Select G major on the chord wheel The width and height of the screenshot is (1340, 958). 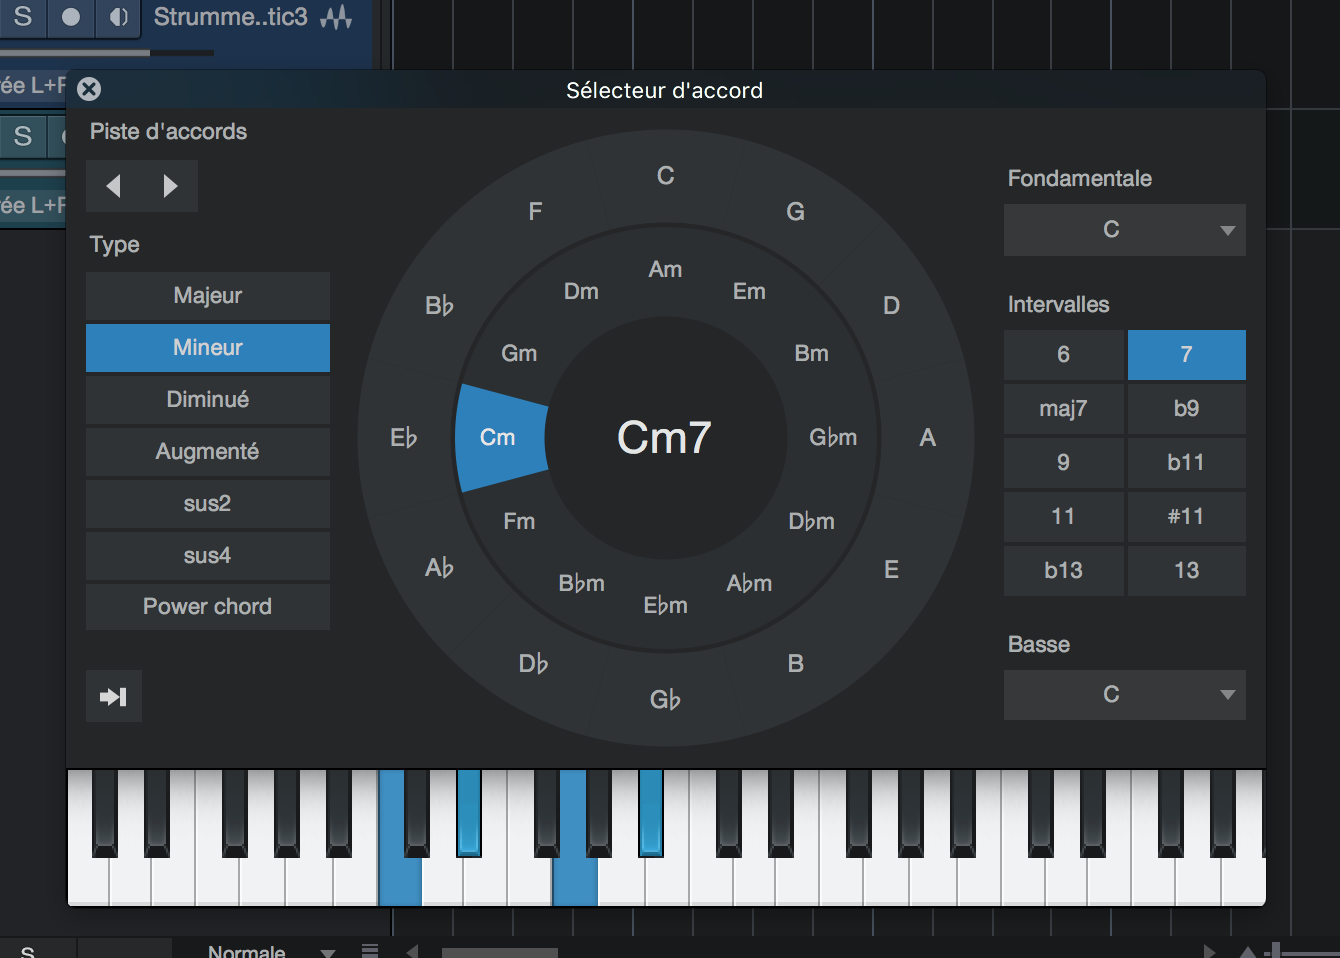pos(796,211)
